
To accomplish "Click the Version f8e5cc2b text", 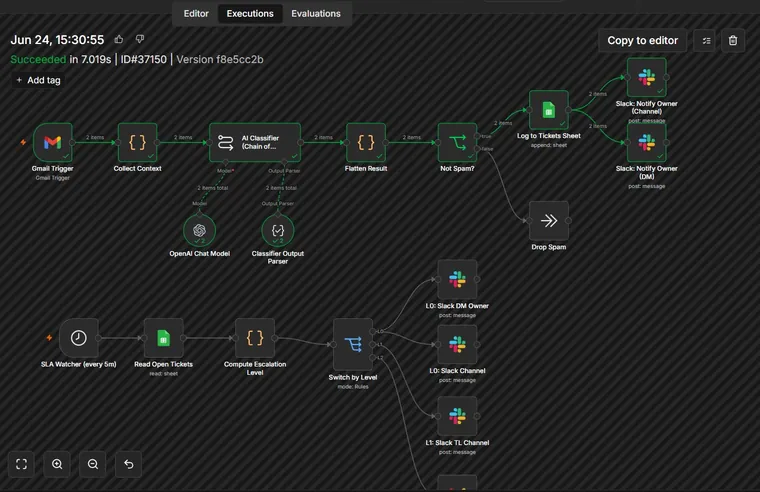I will click(x=220, y=60).
